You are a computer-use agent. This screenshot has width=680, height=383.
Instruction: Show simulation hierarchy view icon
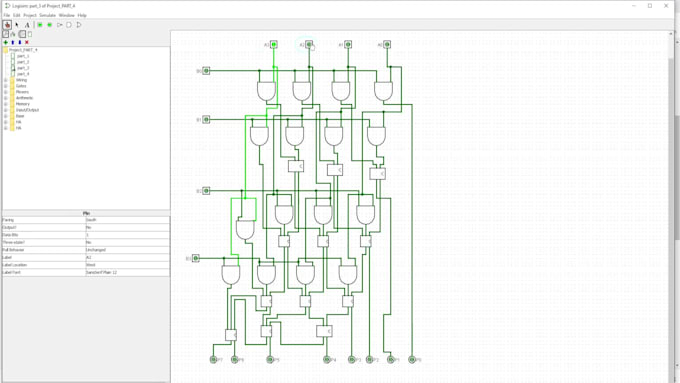(13, 34)
